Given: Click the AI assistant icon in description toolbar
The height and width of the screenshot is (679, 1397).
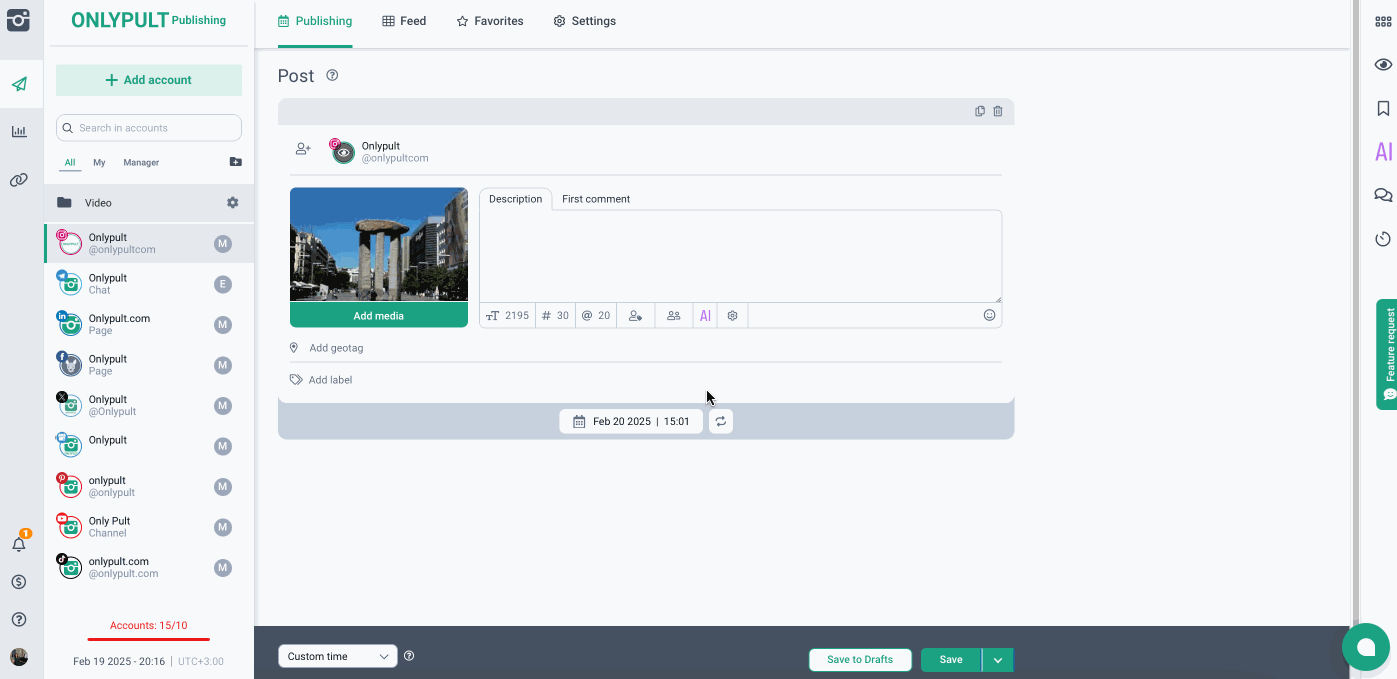Looking at the screenshot, I should pos(705,315).
